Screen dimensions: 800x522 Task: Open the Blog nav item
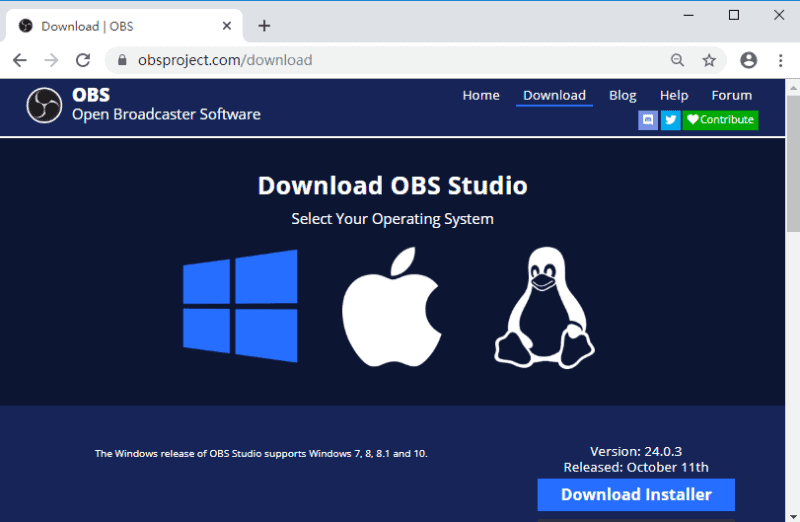click(x=622, y=95)
